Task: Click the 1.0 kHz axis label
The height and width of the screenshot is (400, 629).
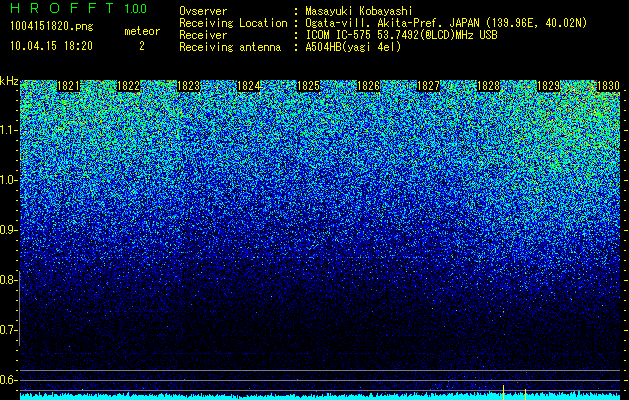Action: click(9, 180)
